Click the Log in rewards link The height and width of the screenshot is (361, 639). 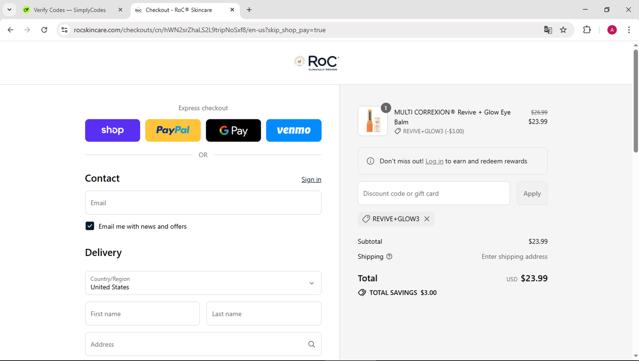coord(434,161)
